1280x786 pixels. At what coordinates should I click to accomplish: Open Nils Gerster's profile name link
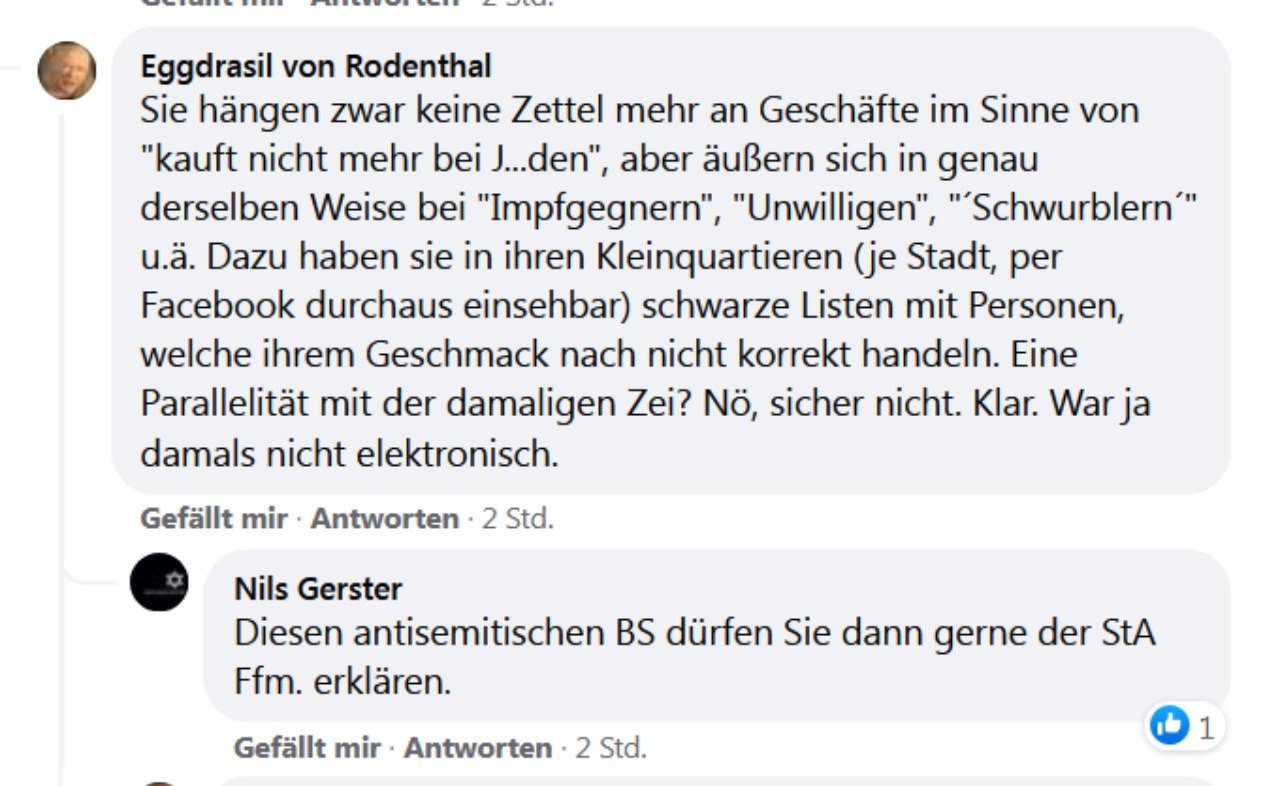tap(318, 588)
